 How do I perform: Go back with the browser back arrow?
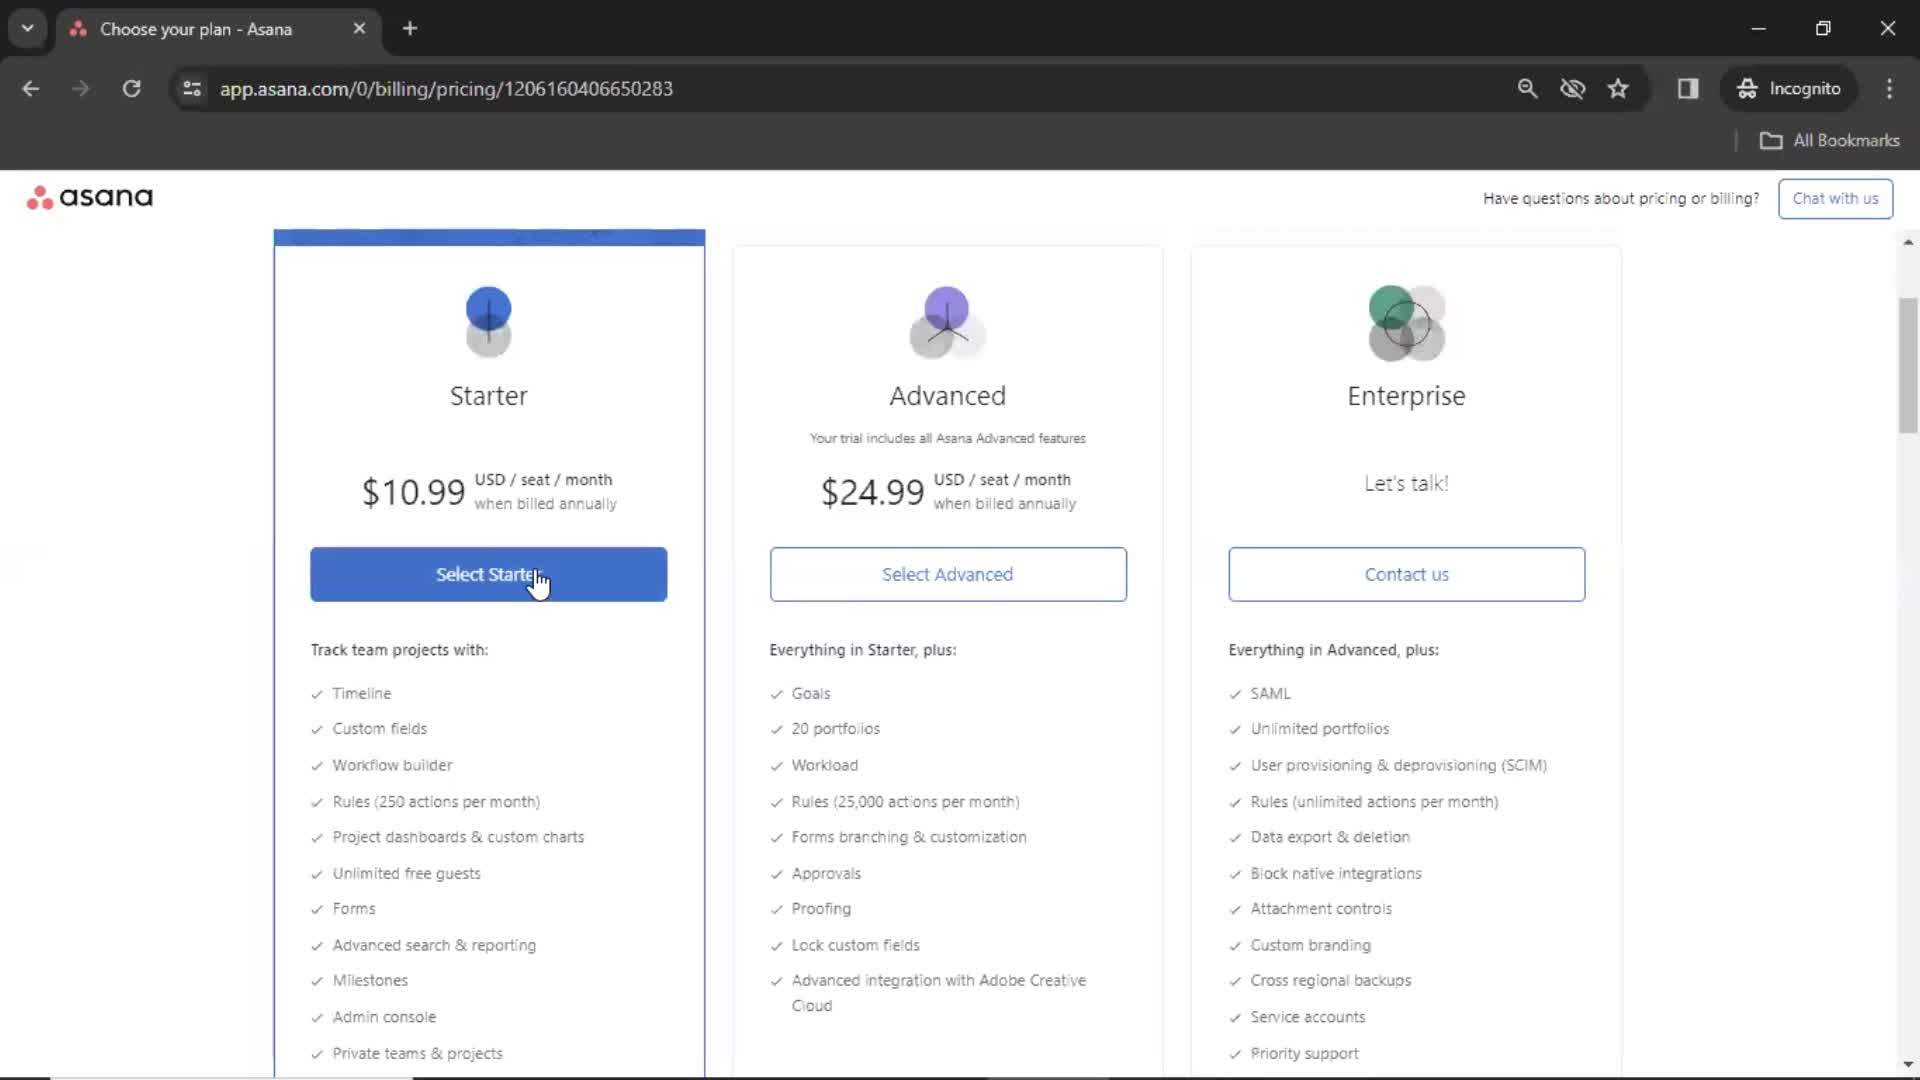[x=31, y=89]
